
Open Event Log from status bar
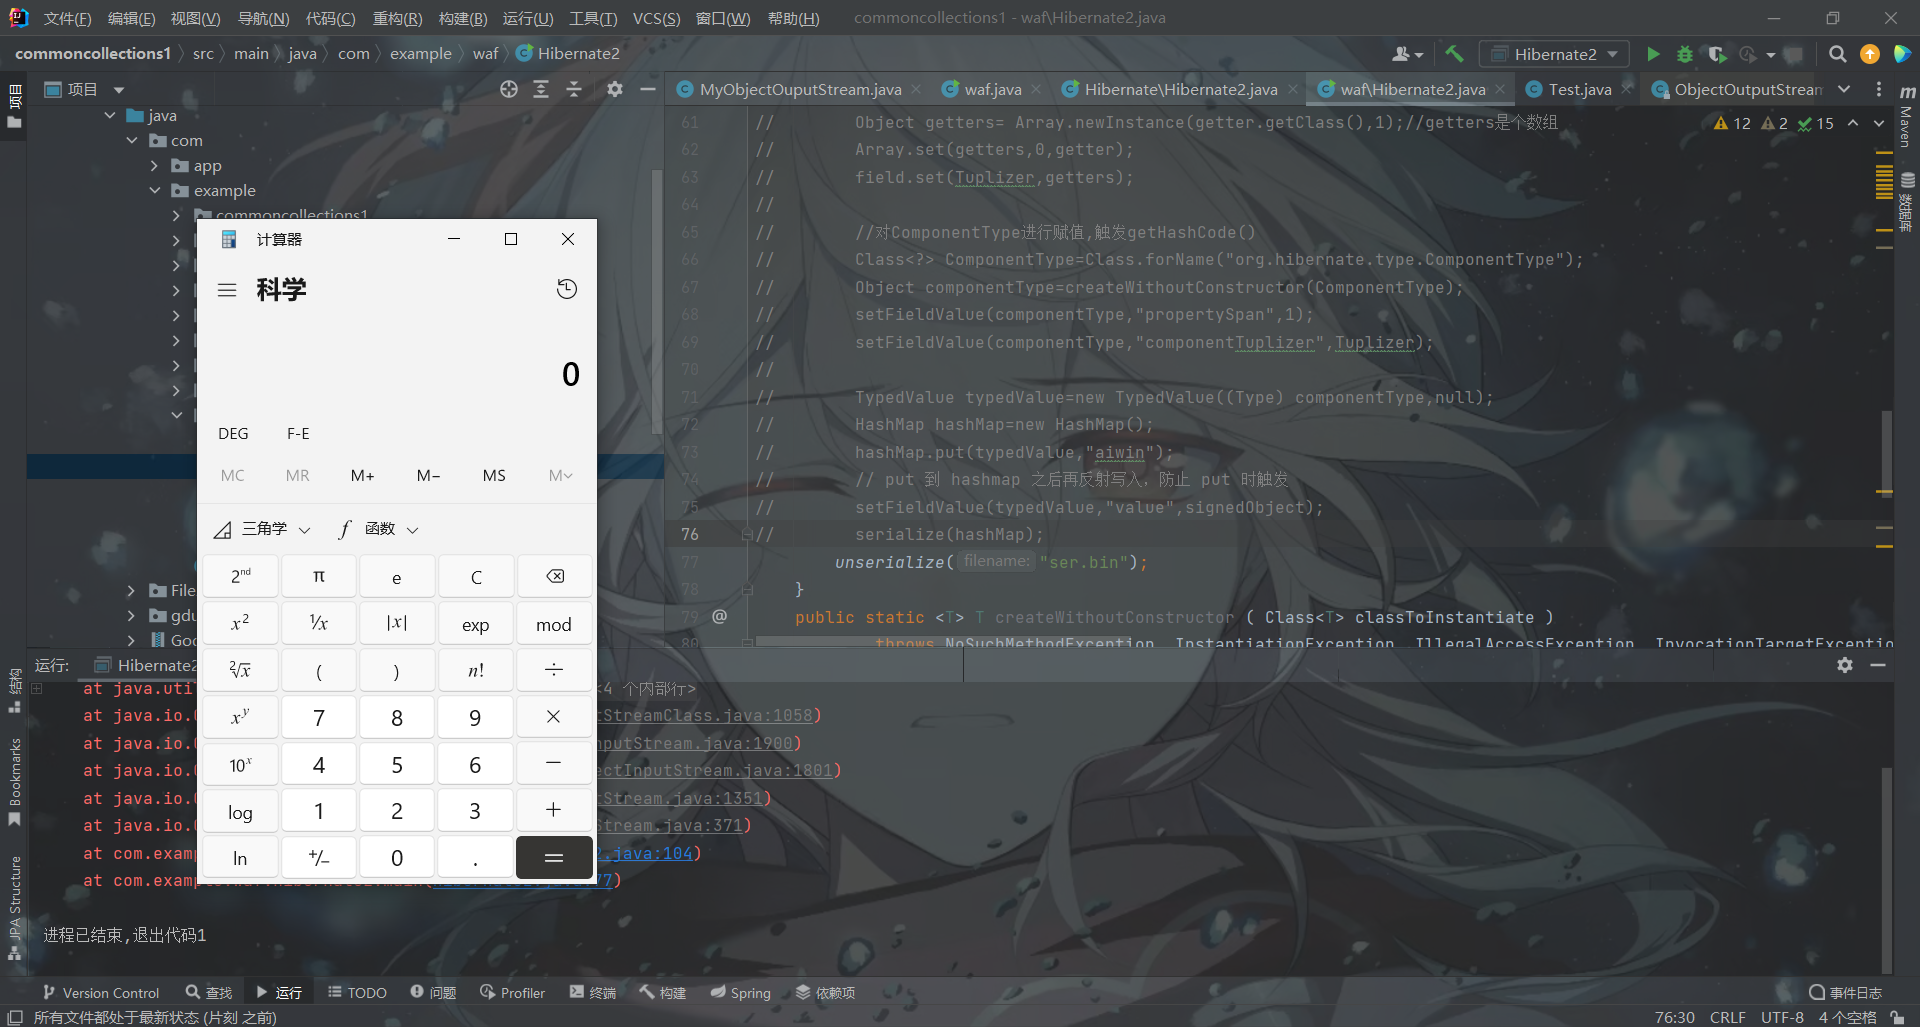click(1846, 992)
